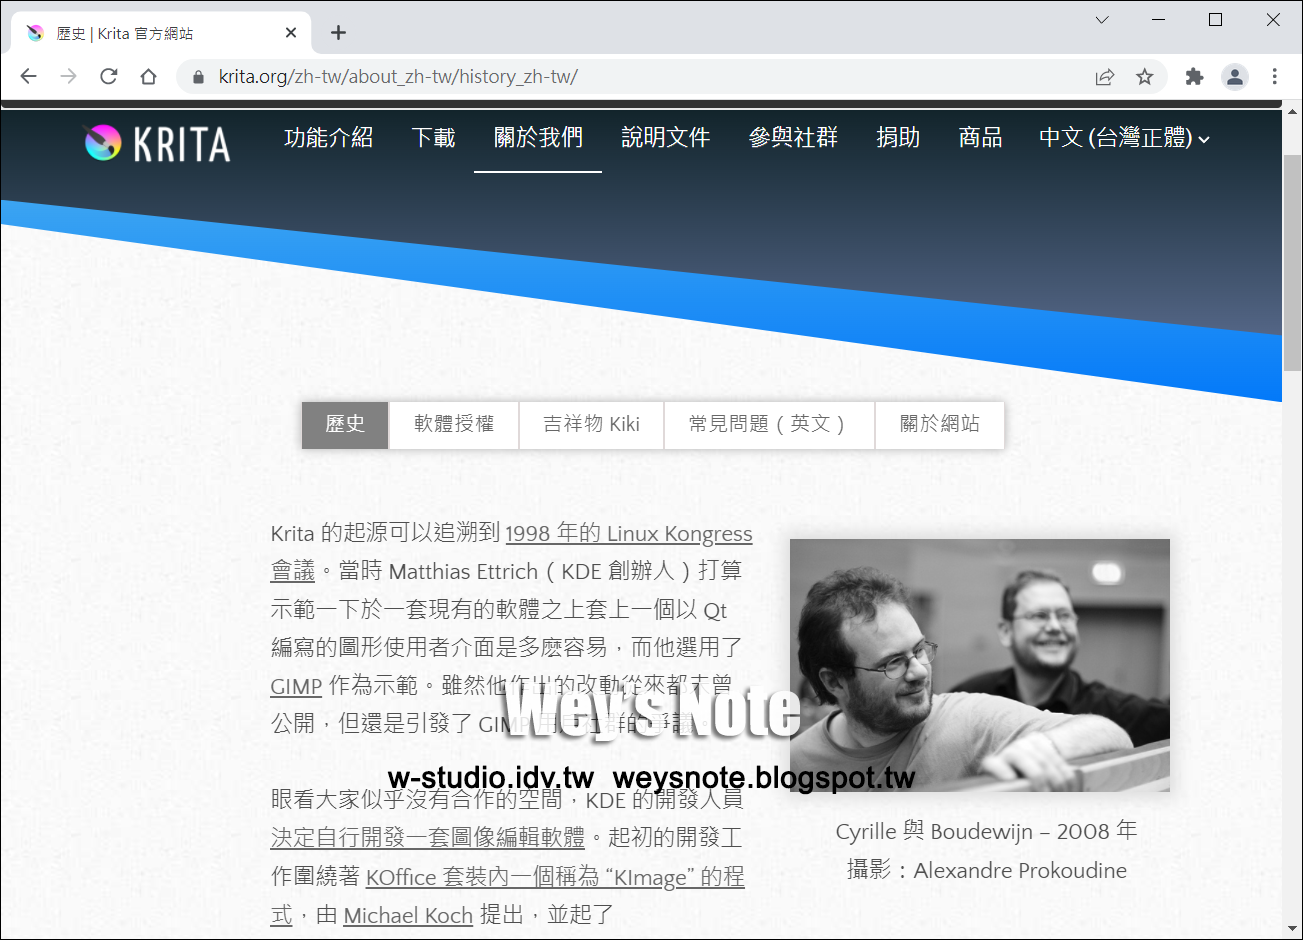Open the 下載 menu item
The width and height of the screenshot is (1303, 940).
click(433, 138)
